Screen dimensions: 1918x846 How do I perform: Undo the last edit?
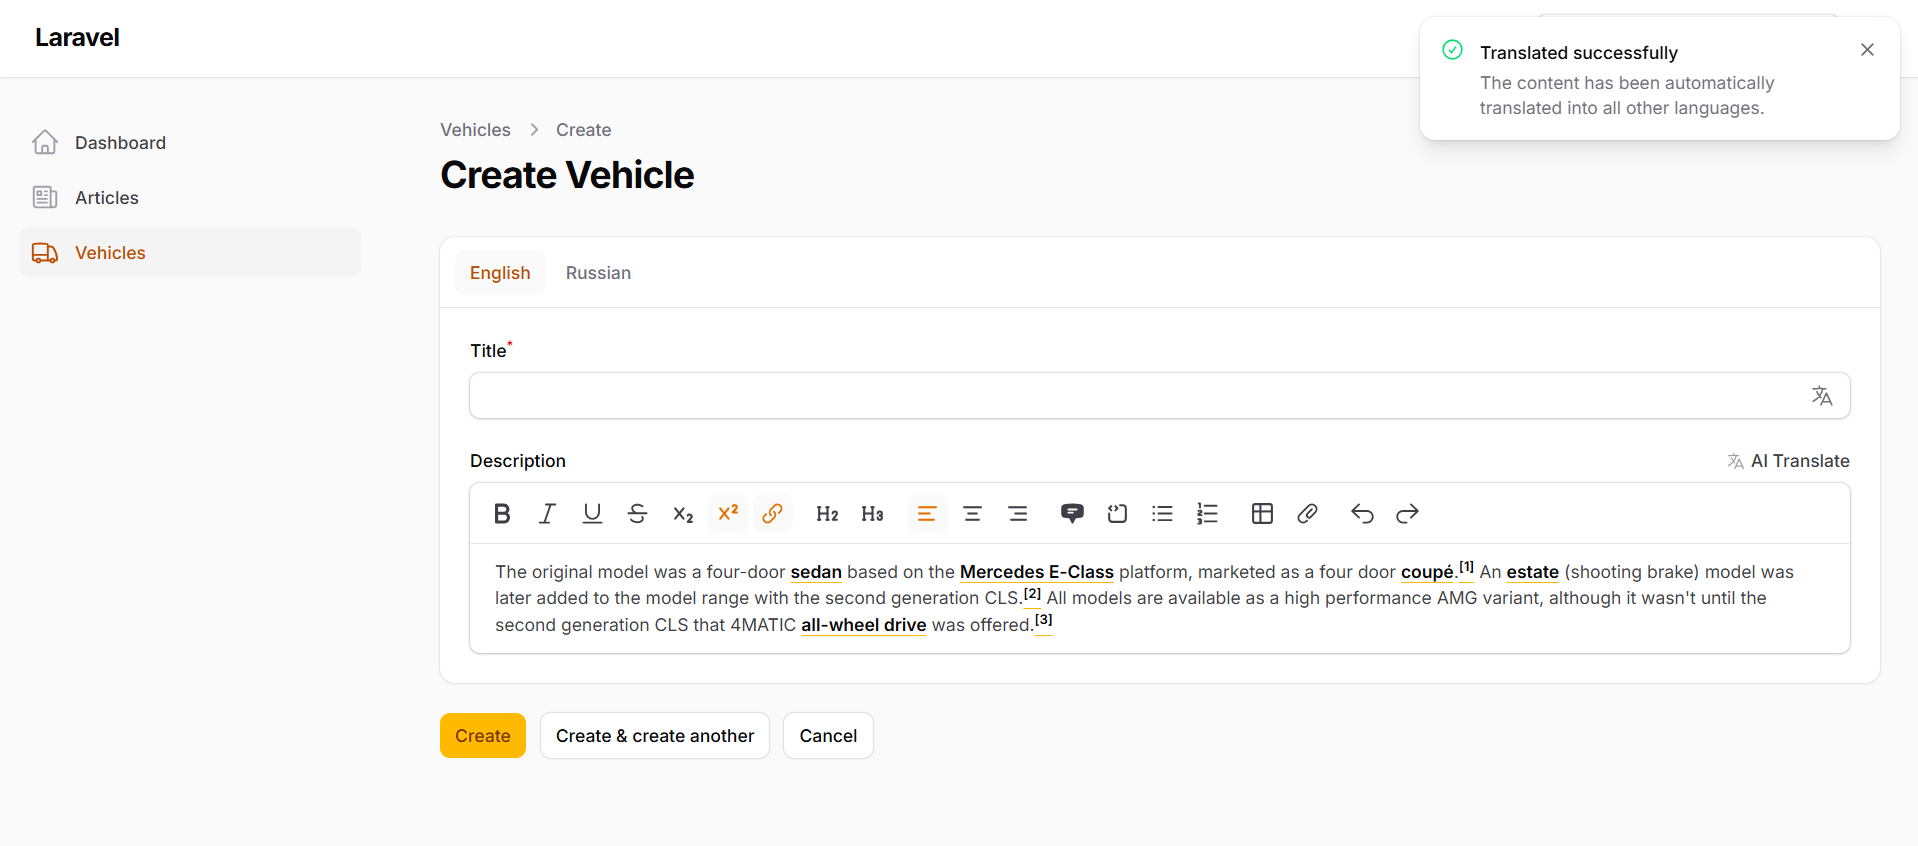1362,514
